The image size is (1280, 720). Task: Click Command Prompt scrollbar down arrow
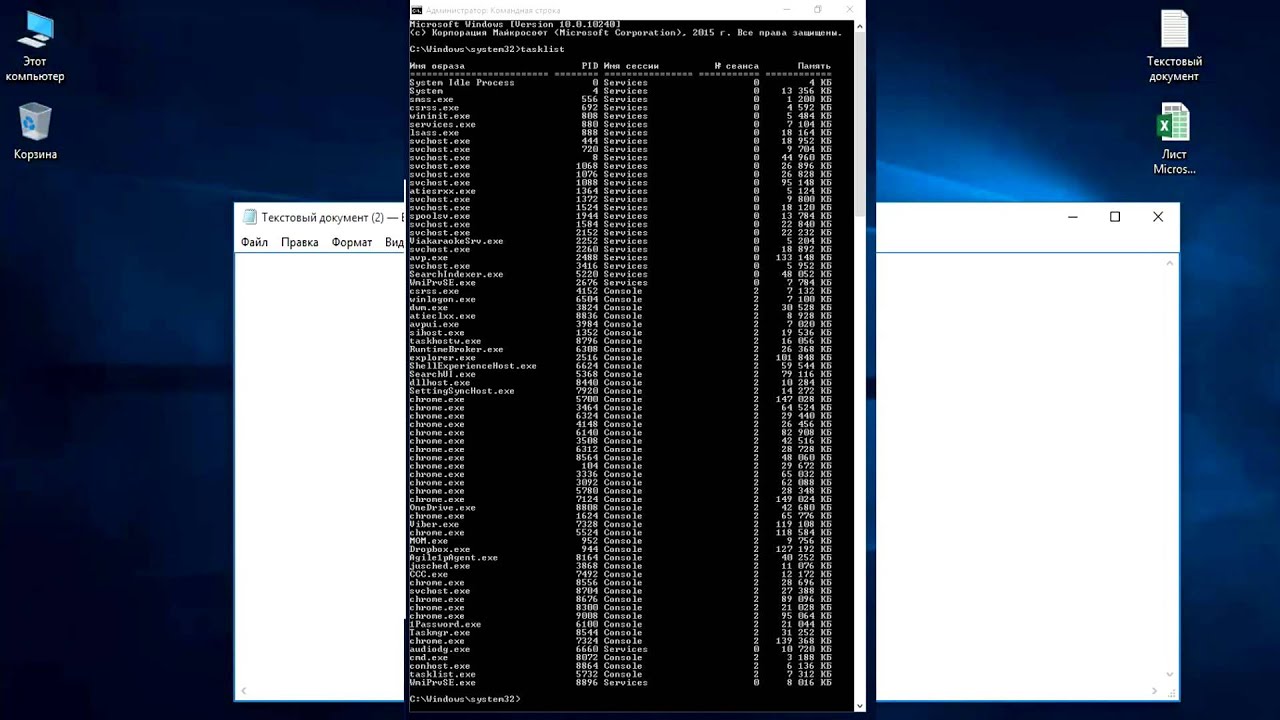click(860, 706)
